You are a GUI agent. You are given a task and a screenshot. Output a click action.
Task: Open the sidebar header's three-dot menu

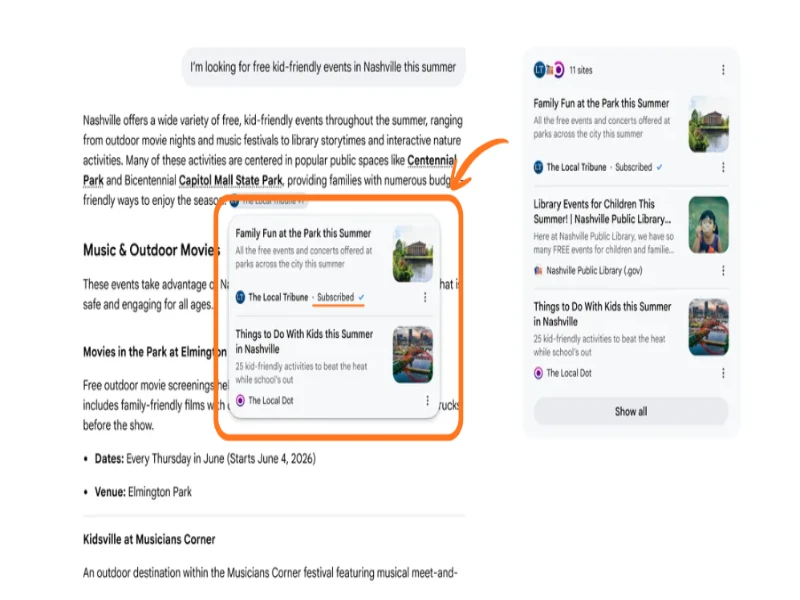[723, 70]
